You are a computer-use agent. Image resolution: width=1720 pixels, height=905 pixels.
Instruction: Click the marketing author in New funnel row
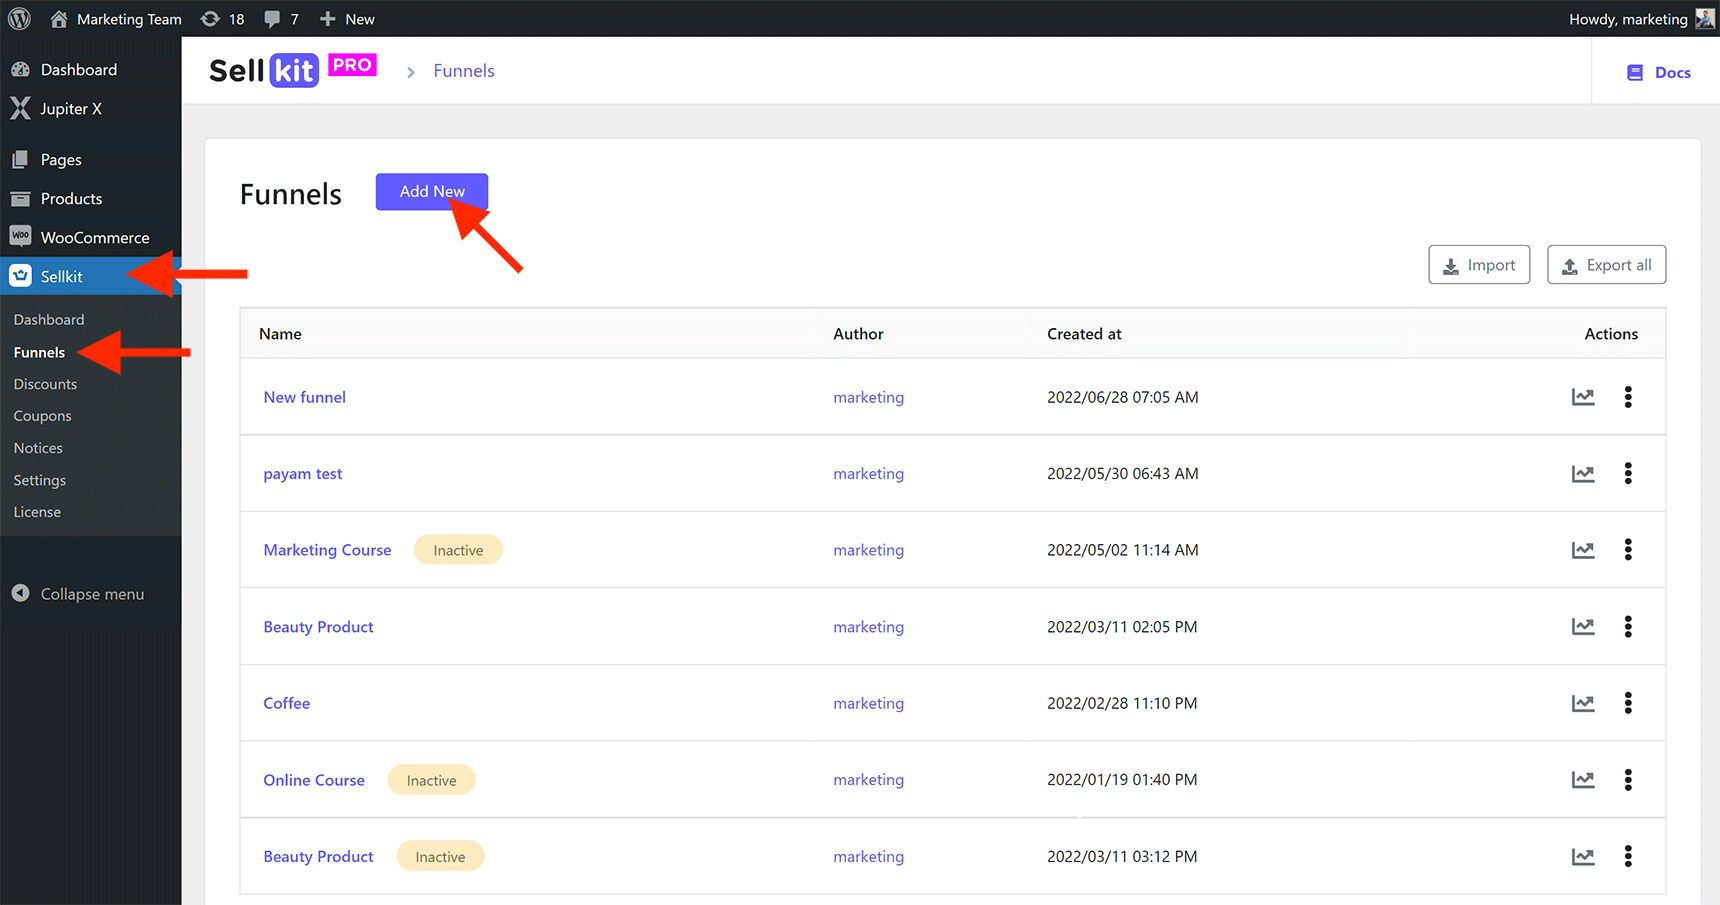(x=868, y=397)
